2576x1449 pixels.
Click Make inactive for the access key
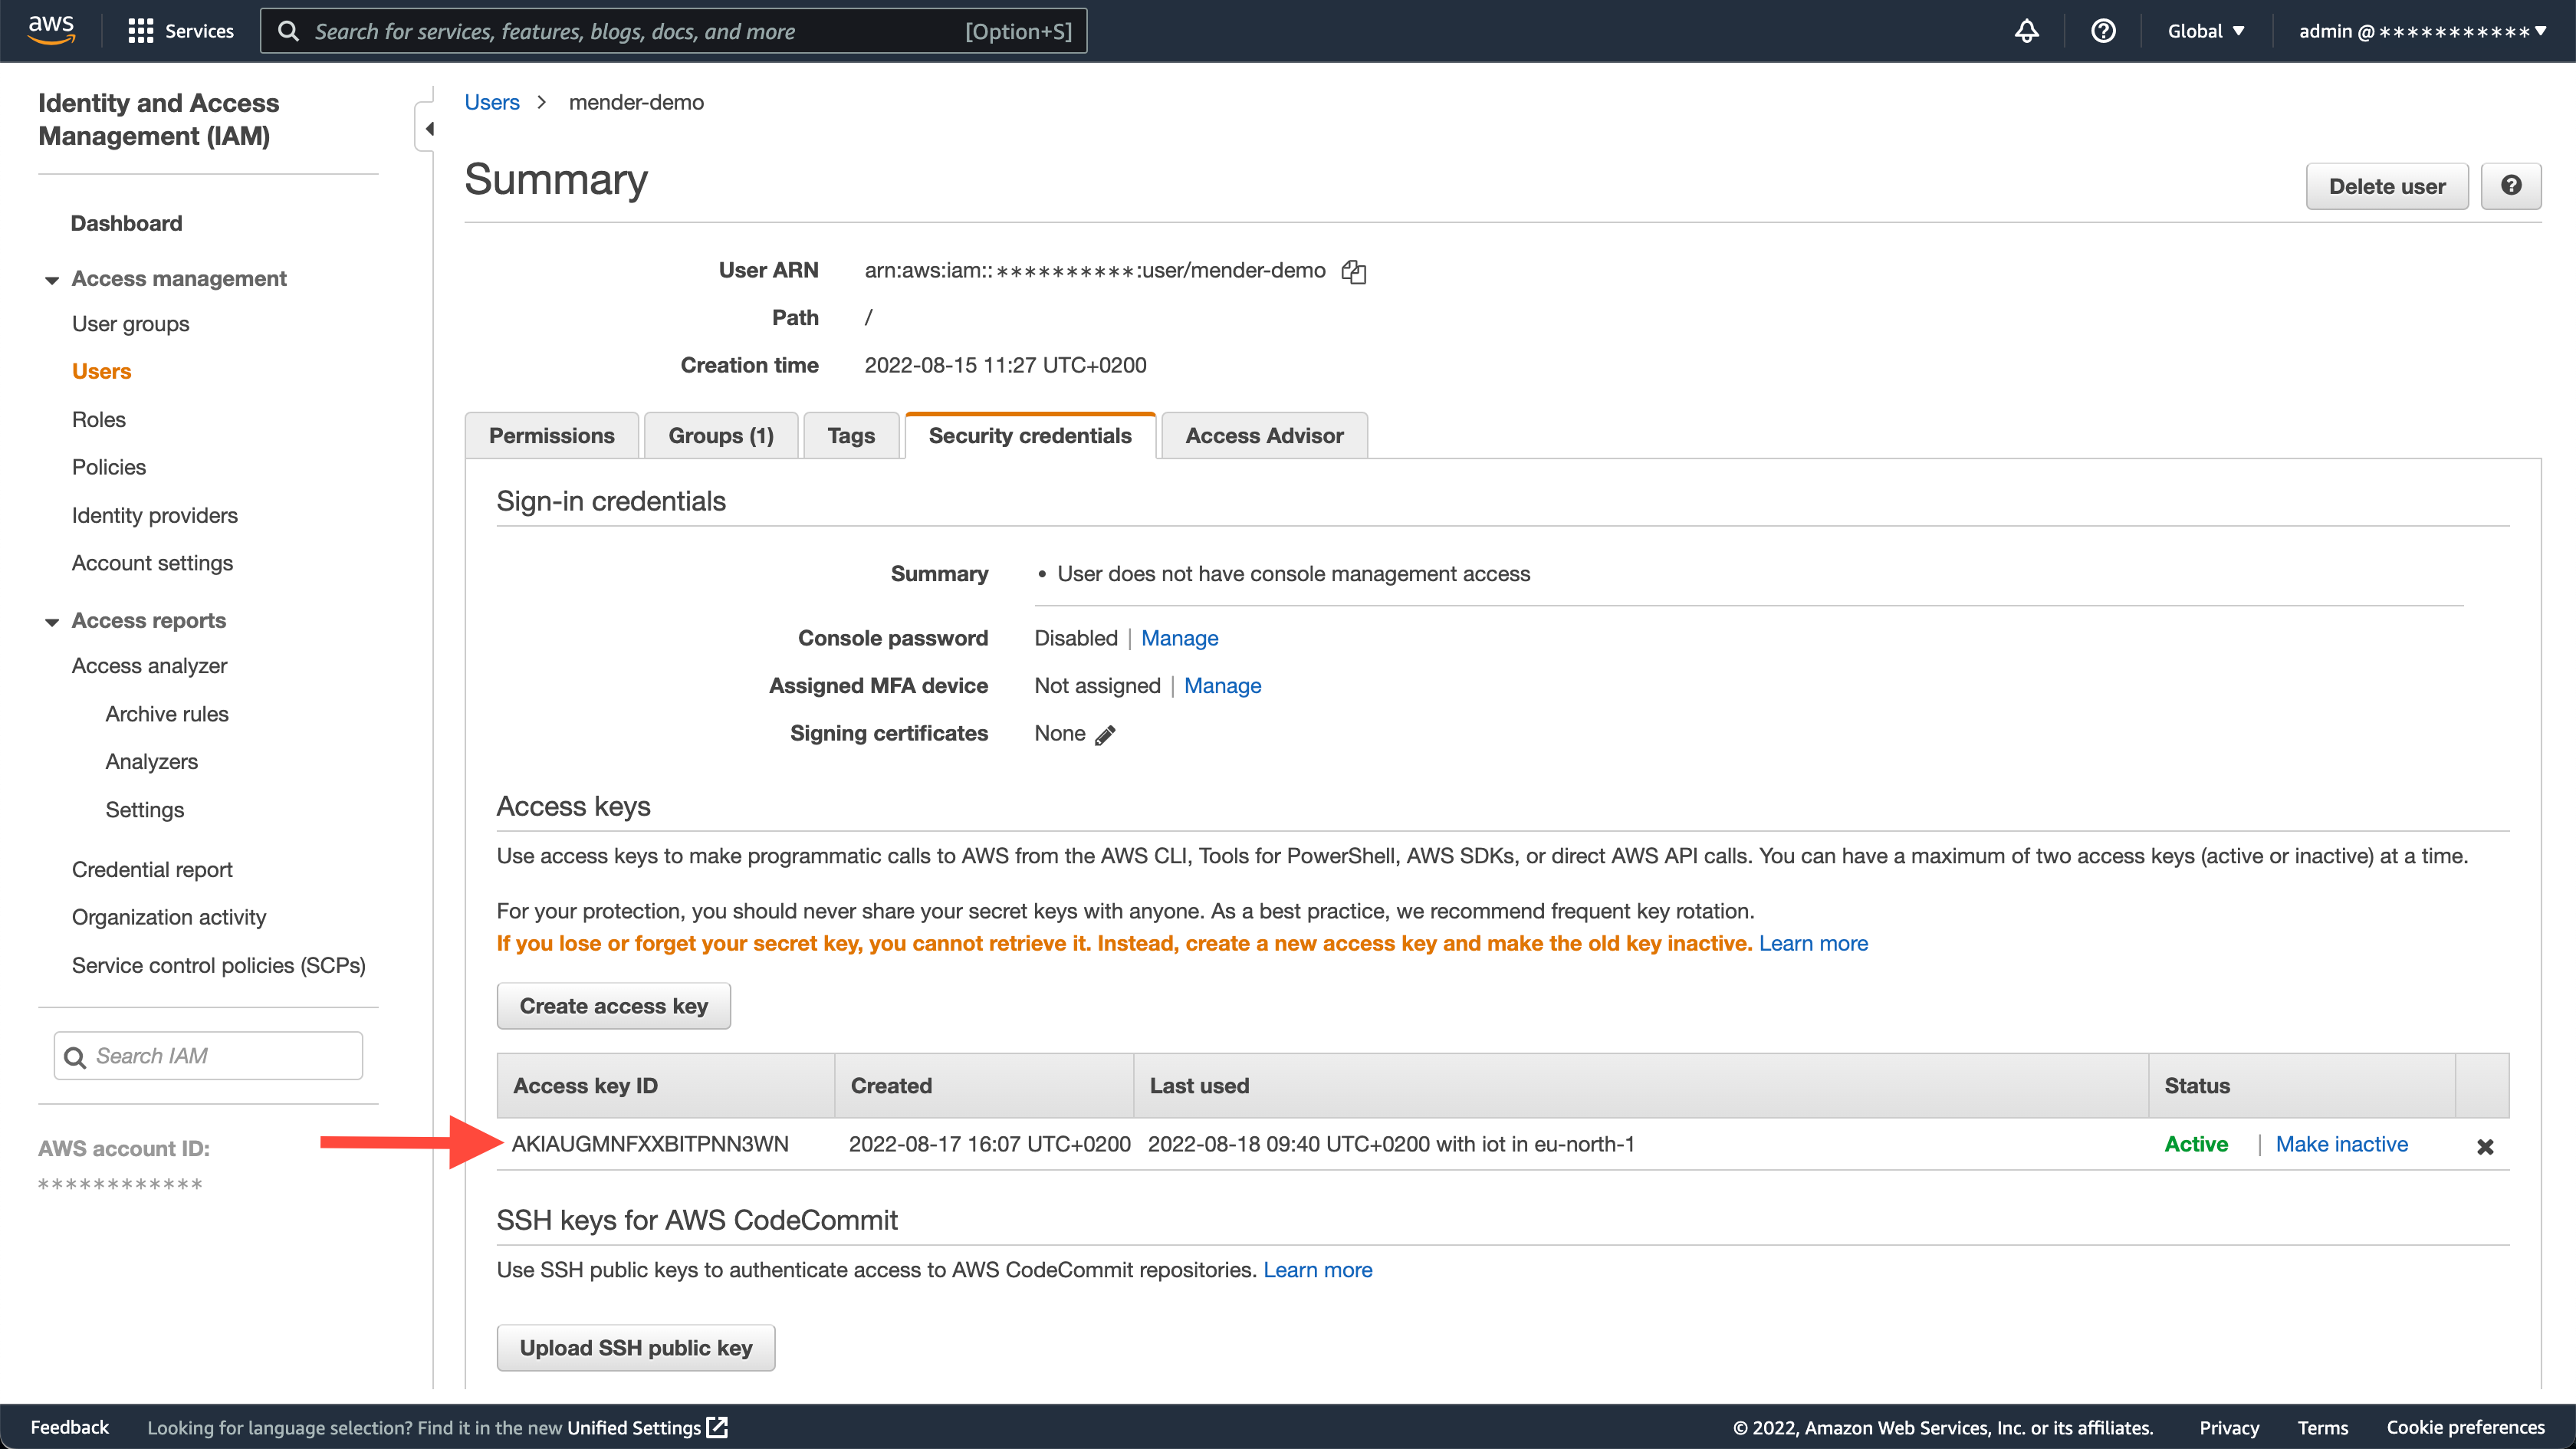(2341, 1144)
